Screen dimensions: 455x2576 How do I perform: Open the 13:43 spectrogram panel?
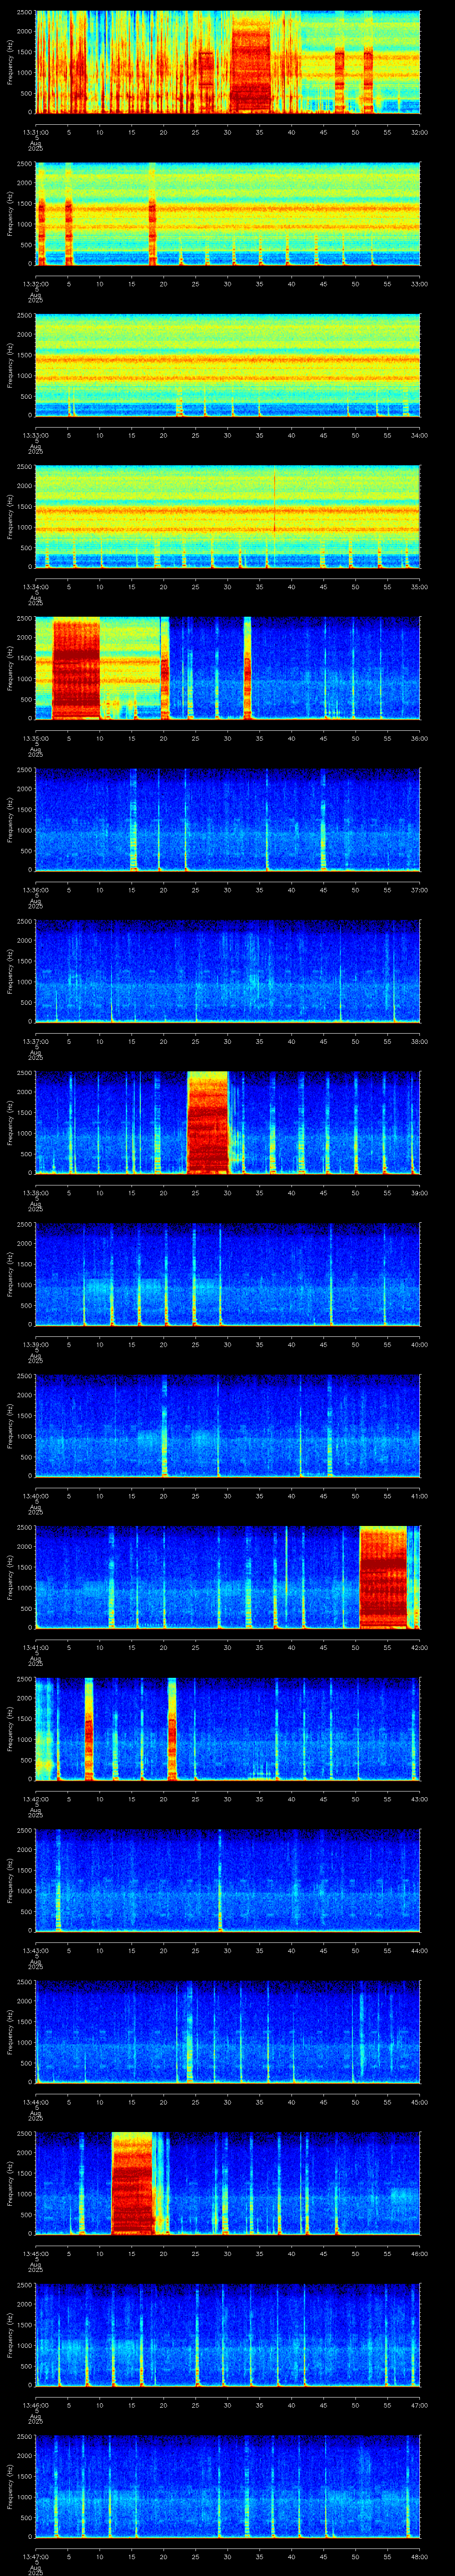click(228, 1880)
